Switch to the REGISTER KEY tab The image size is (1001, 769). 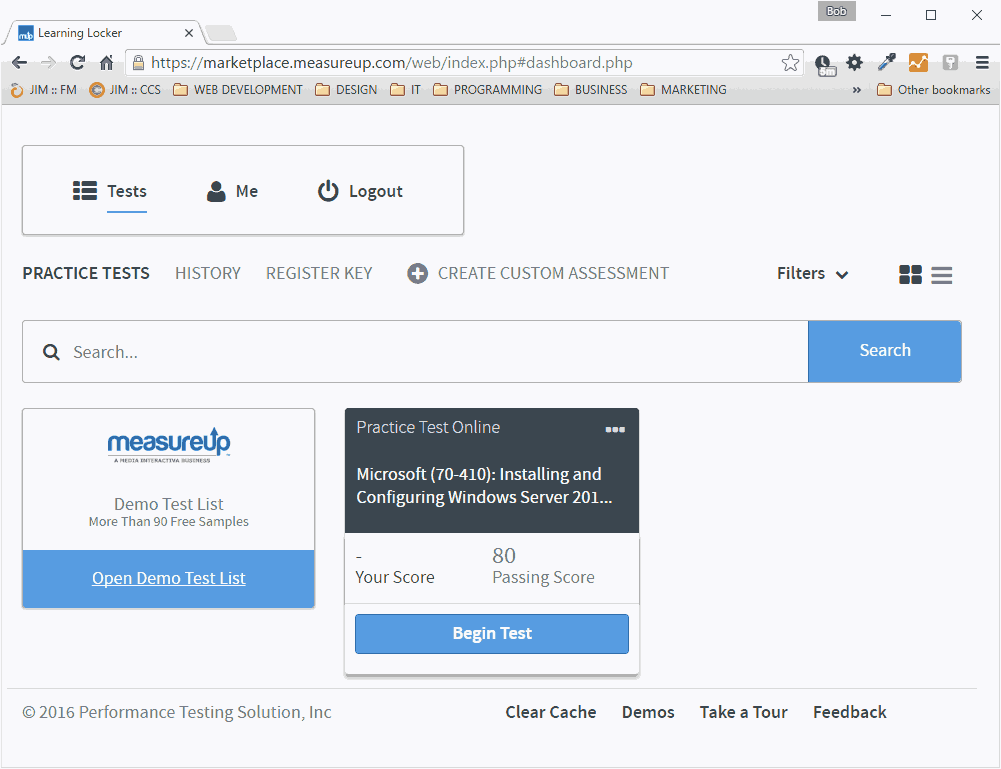click(319, 274)
